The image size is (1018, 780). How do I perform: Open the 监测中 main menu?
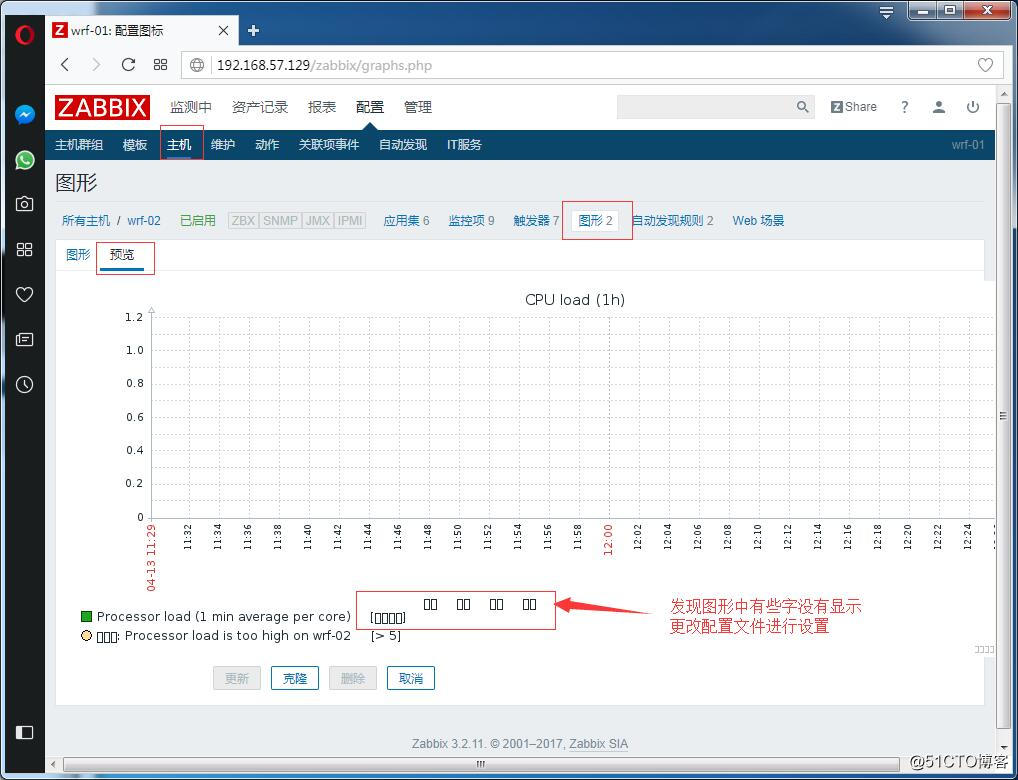191,107
